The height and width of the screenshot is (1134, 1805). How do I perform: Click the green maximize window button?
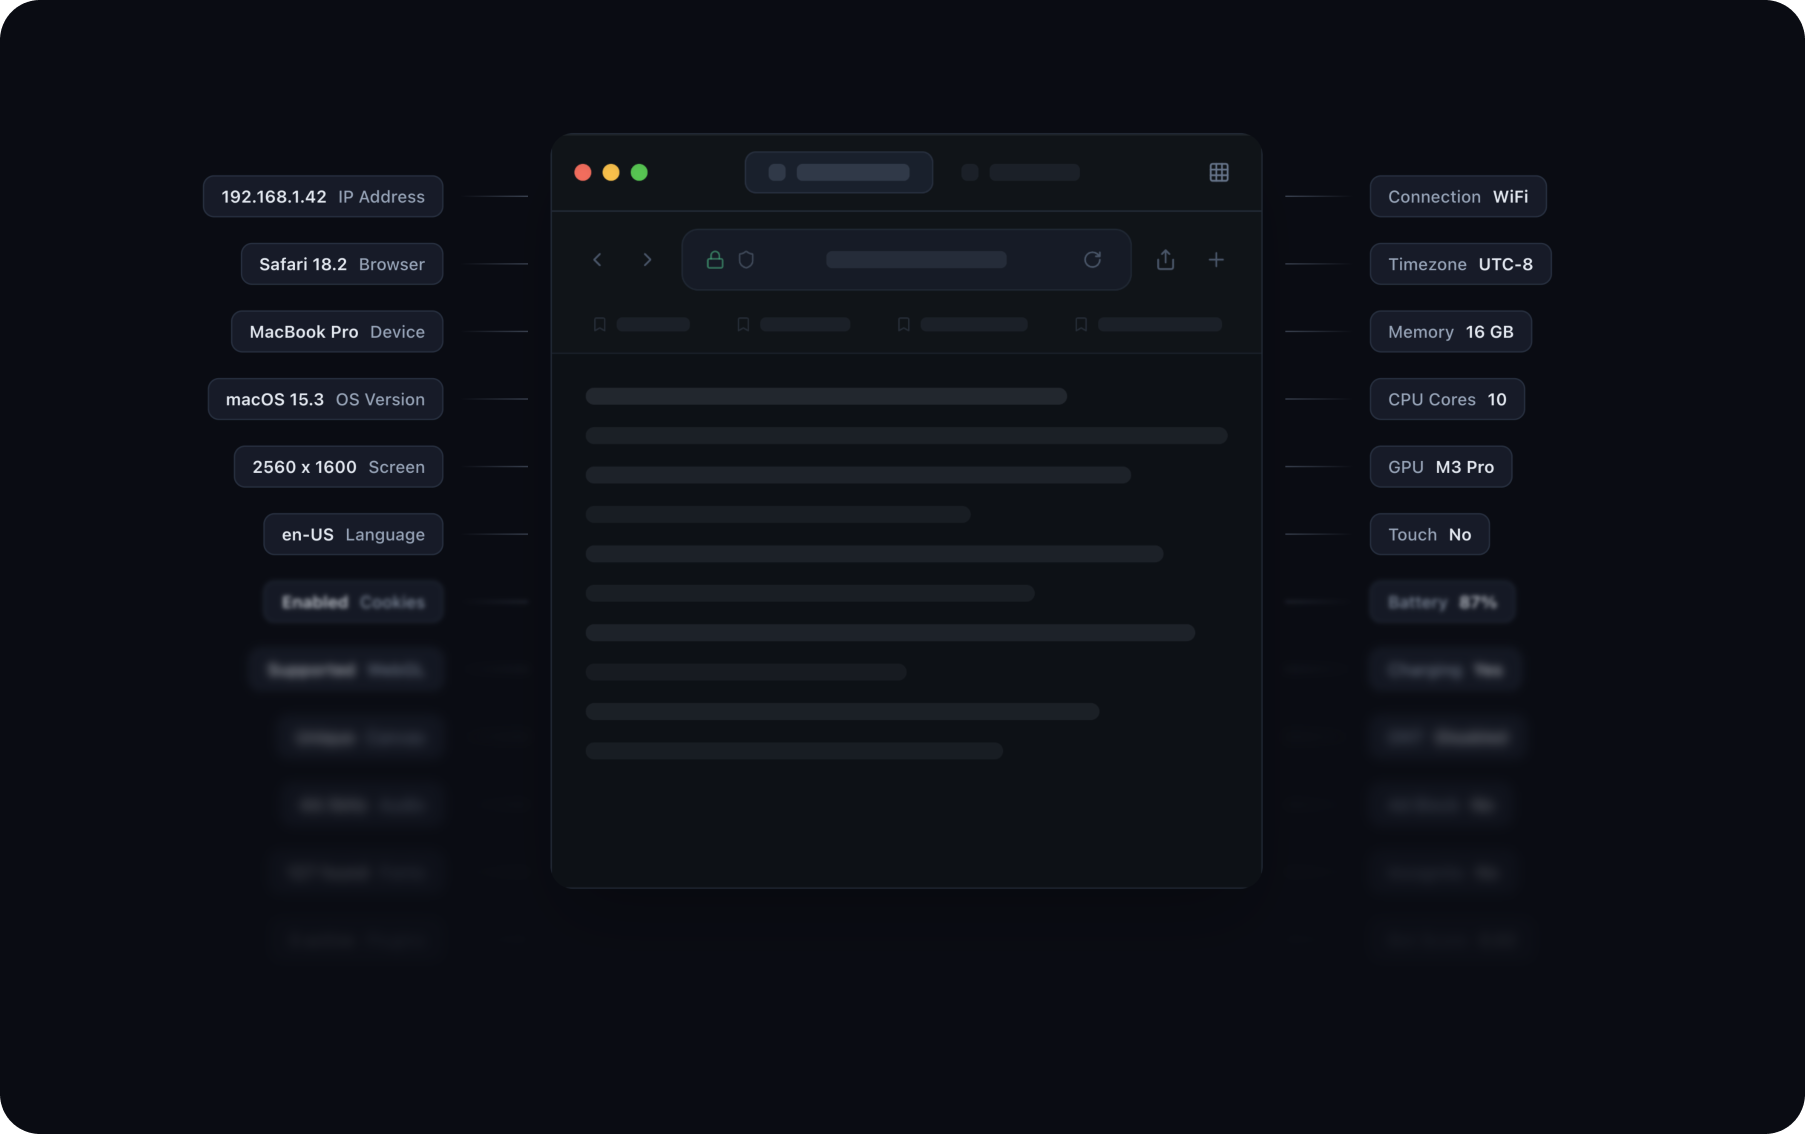(639, 173)
